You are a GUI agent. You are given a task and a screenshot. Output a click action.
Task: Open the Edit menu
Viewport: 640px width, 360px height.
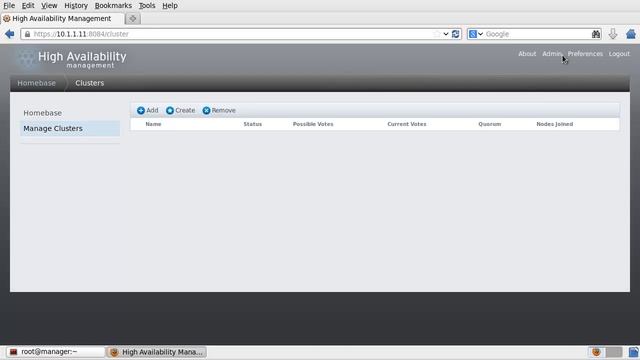(x=28, y=6)
